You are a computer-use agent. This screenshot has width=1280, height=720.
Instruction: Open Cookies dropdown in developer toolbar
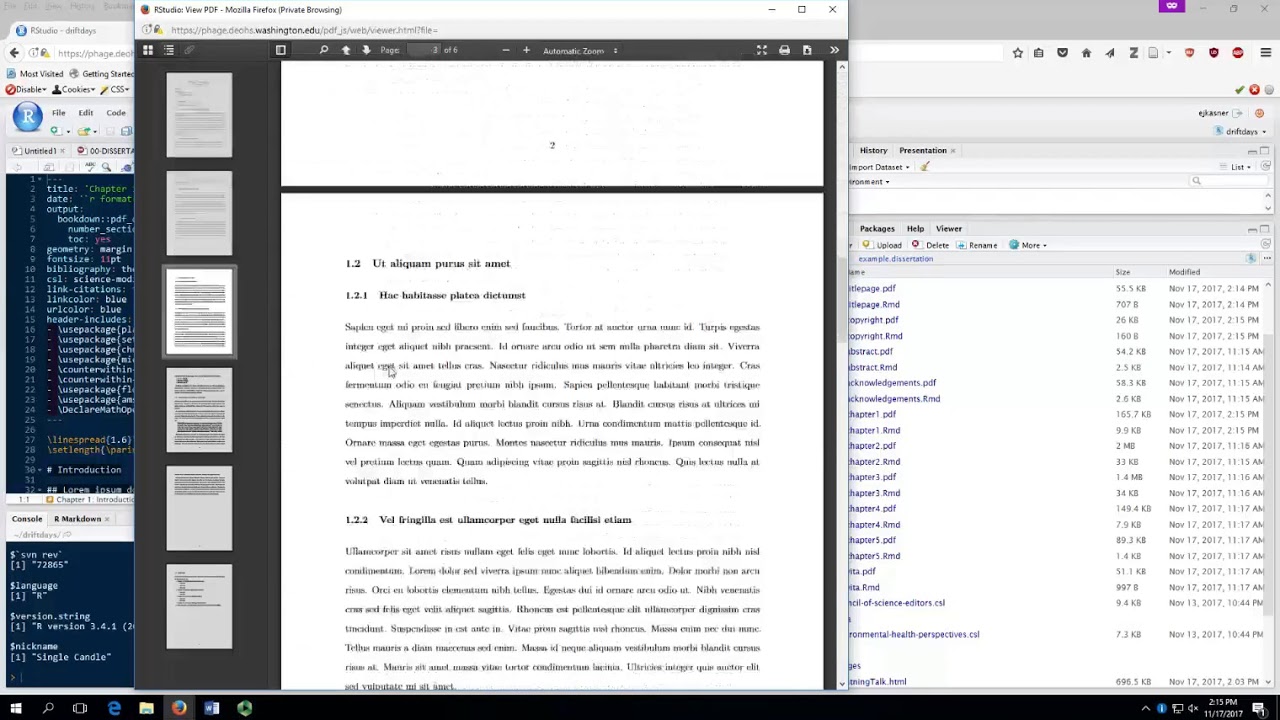click(x=73, y=89)
